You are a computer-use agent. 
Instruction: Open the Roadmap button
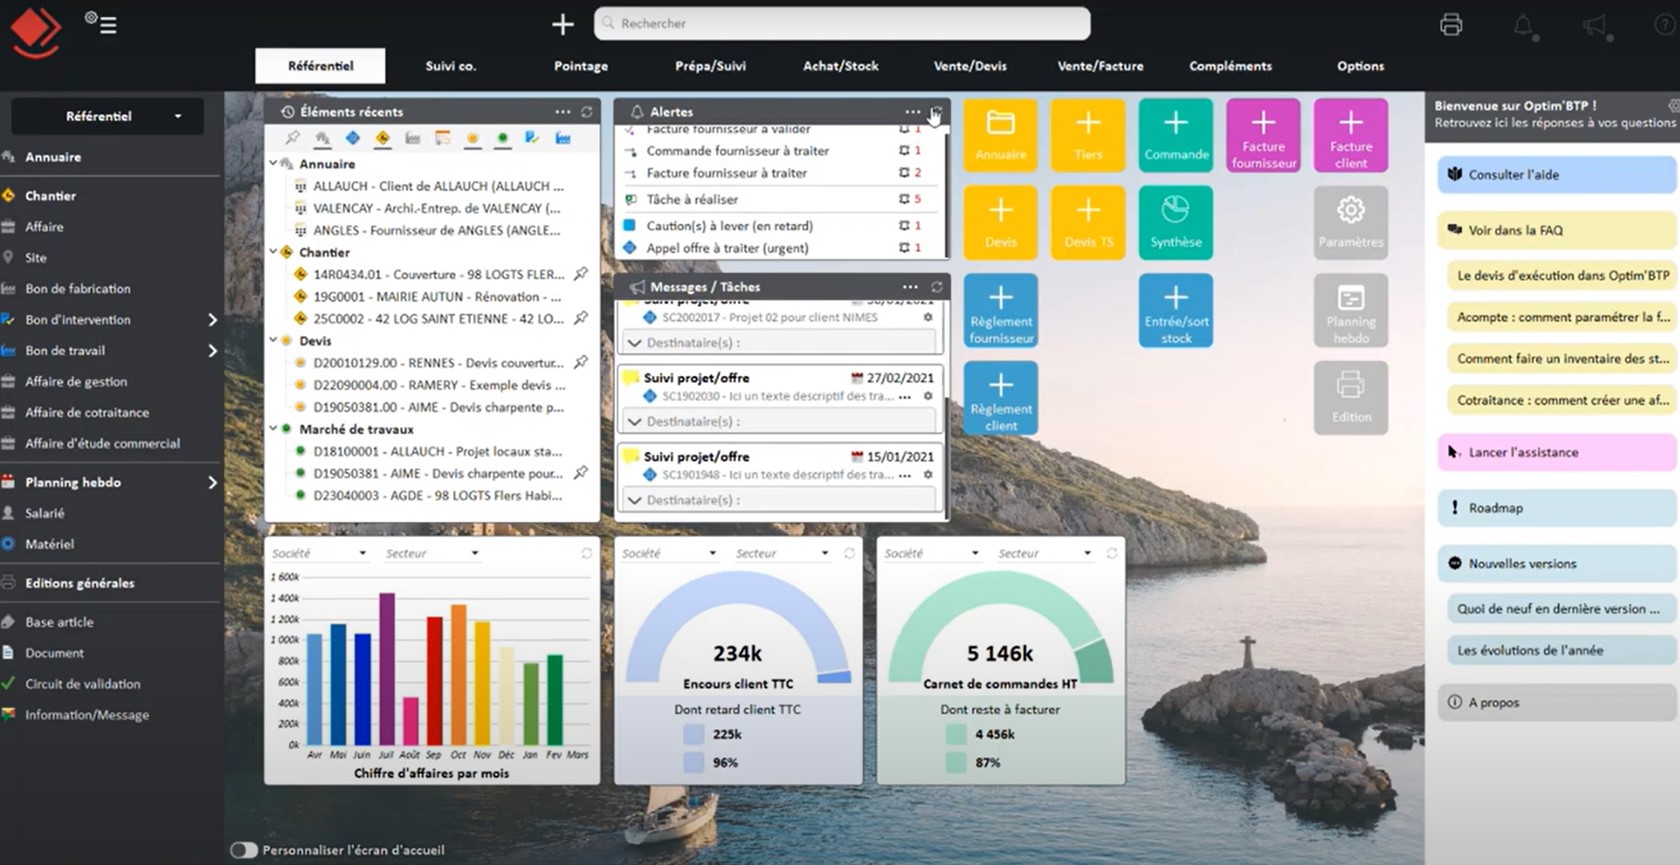point(1557,508)
